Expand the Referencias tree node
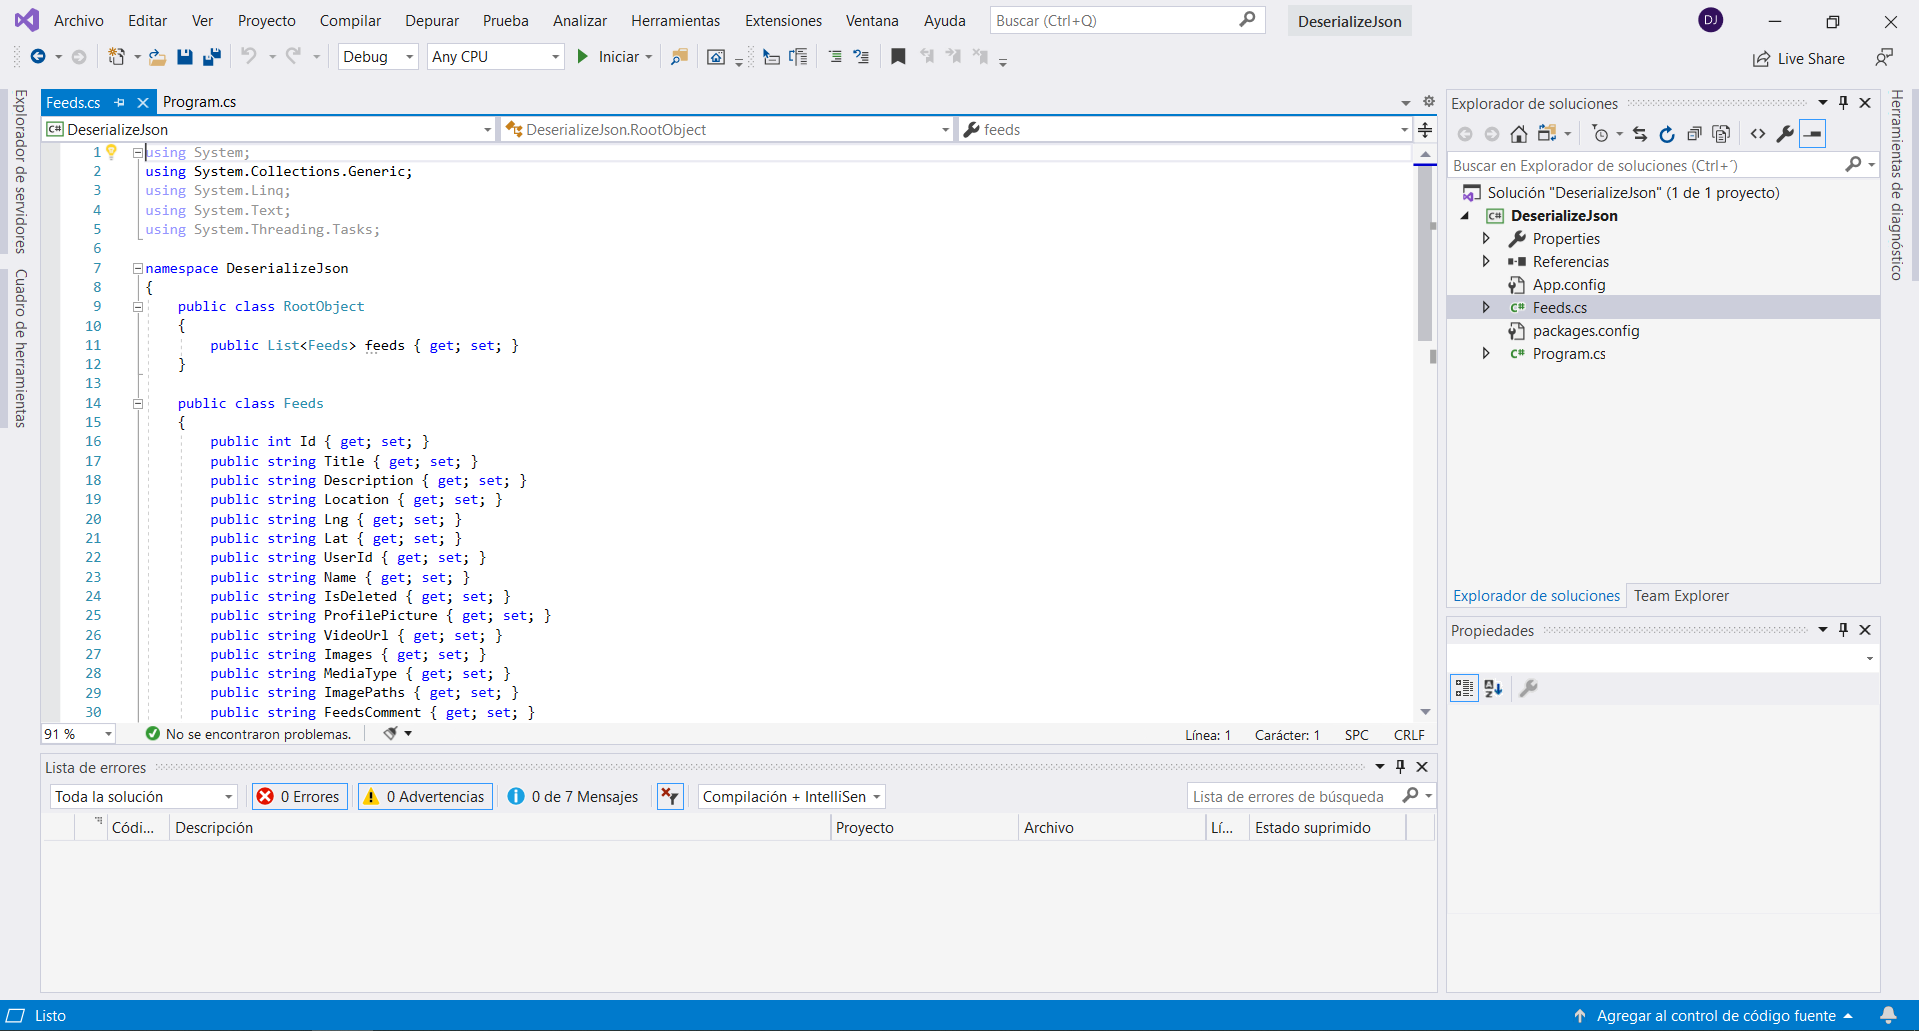Viewport: 1919px width, 1031px height. pyautogui.click(x=1486, y=262)
